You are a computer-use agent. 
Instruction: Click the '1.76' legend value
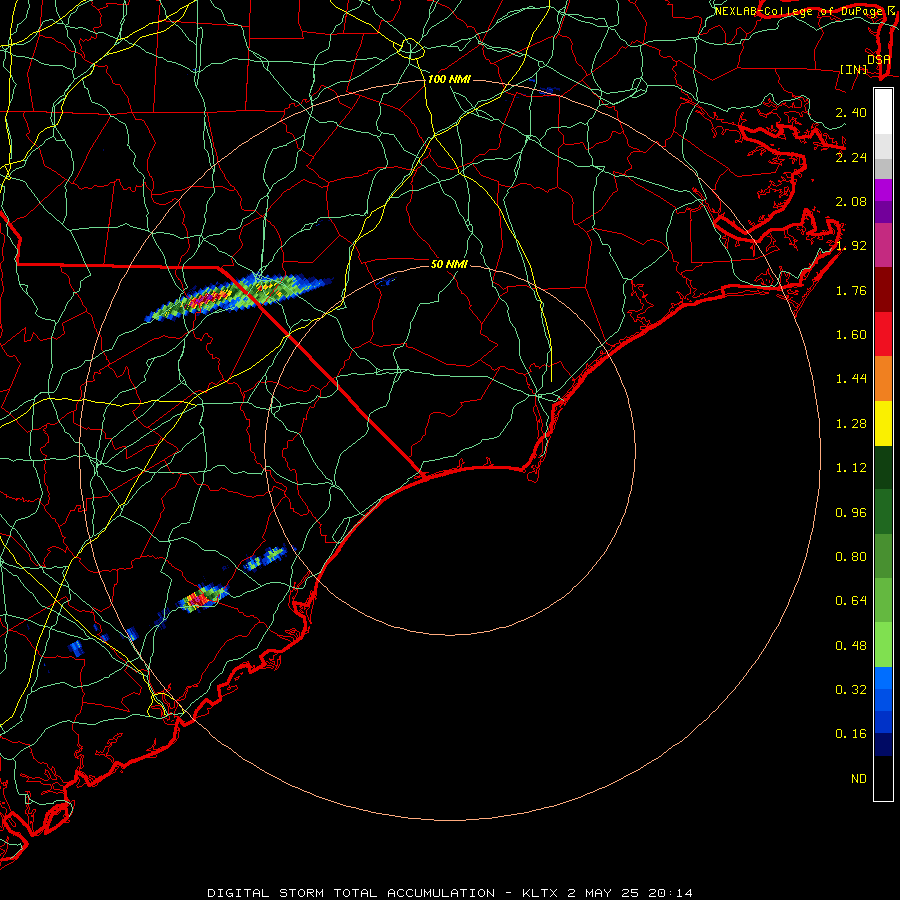click(x=851, y=290)
